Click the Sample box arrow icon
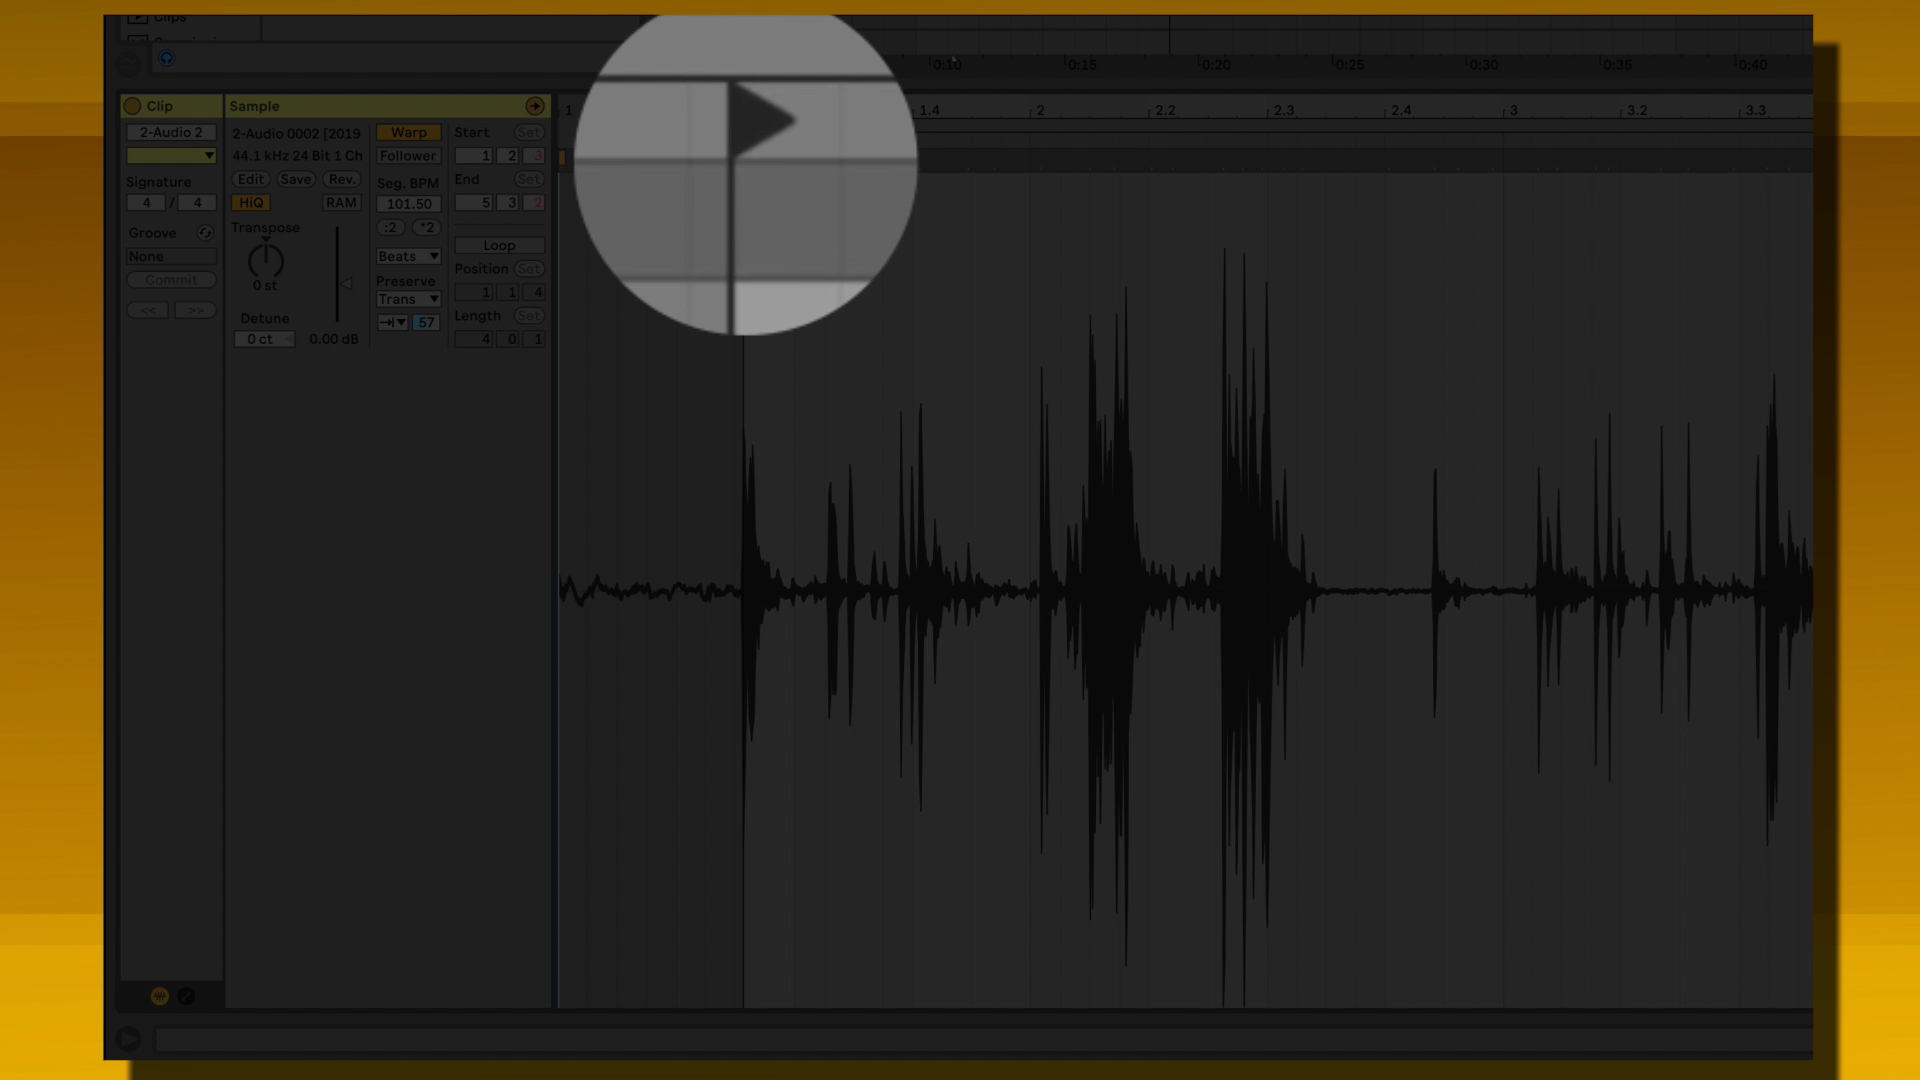The width and height of the screenshot is (1920, 1080). tap(535, 106)
